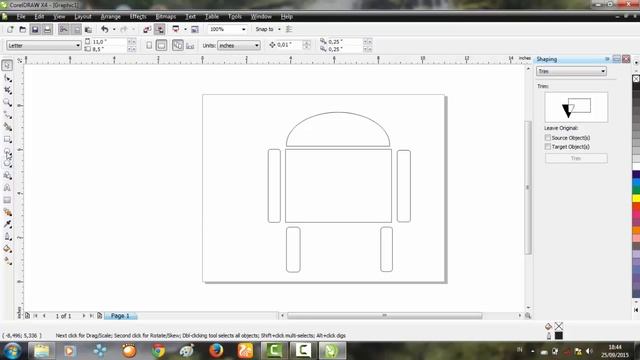Click the Save icon in toolbar
This screenshot has height=360, width=640.
pos(35,29)
